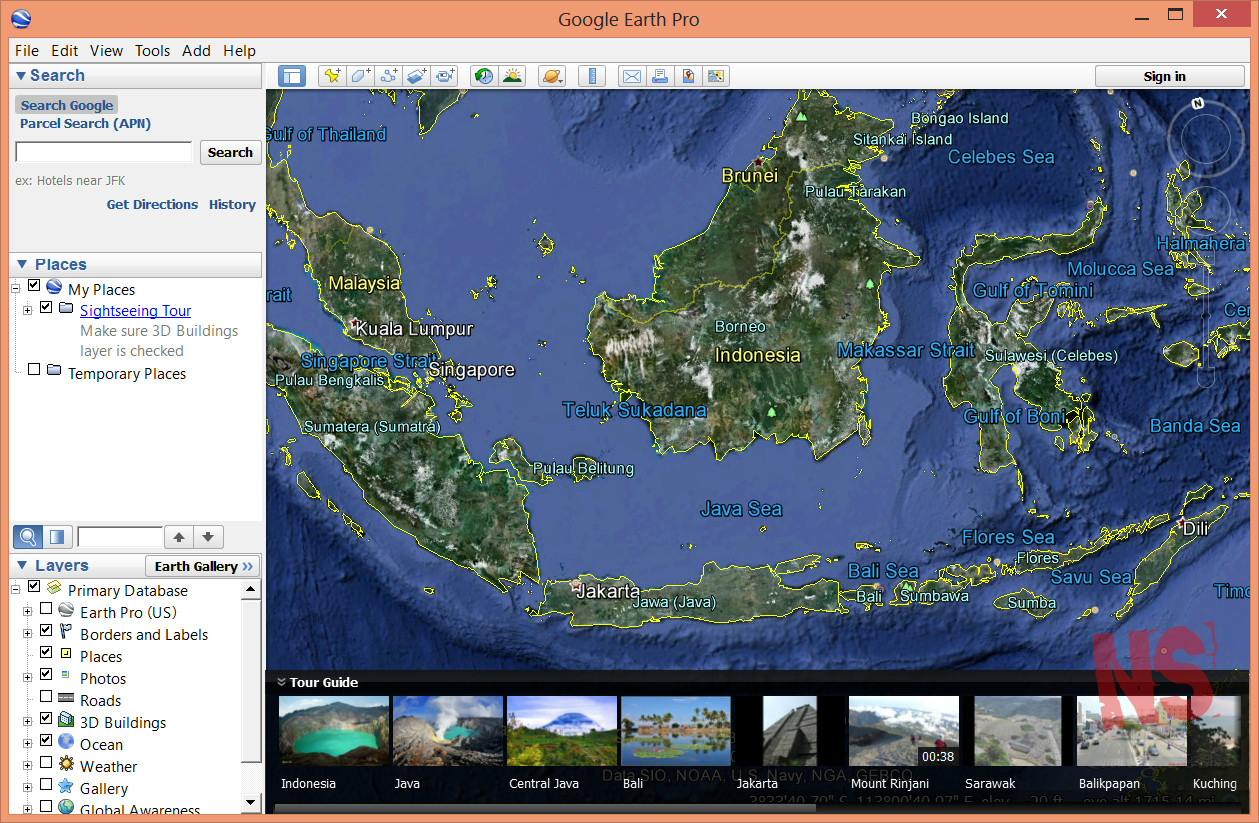
Task: Show the ruler tool
Action: [592, 76]
